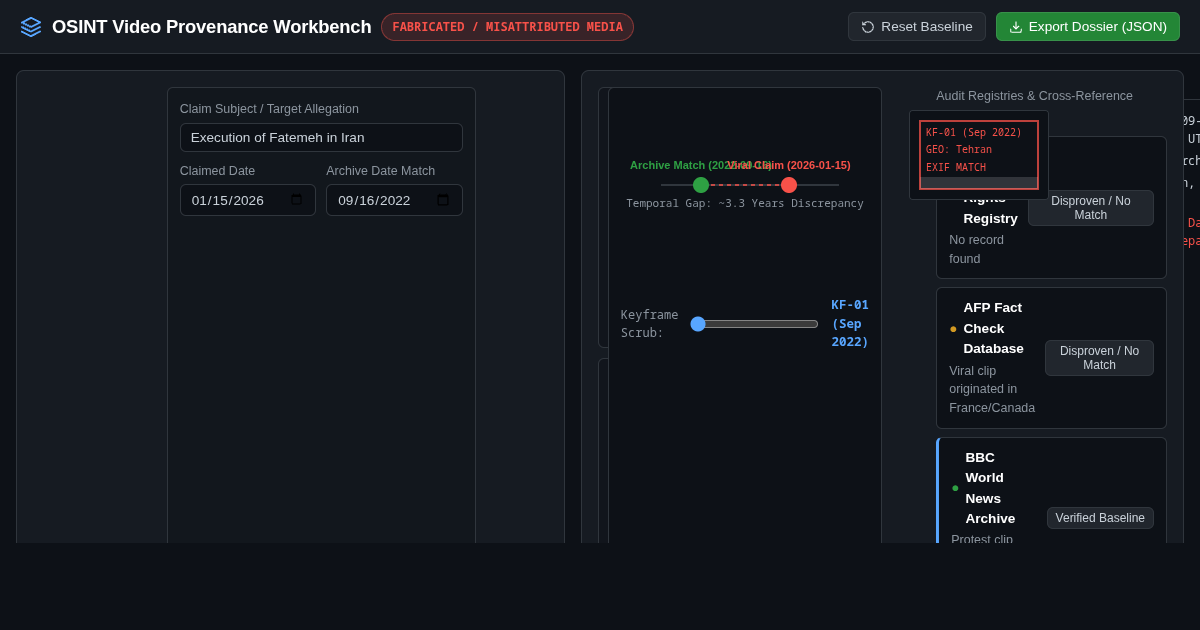Click the 'No record found' registry note
The width and height of the screenshot is (1200, 630).
click(x=977, y=249)
